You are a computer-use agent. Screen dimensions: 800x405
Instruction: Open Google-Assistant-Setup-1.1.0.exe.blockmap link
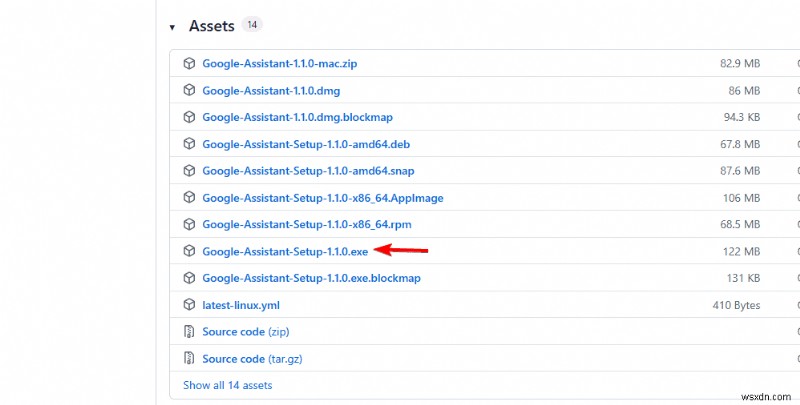[x=311, y=279]
